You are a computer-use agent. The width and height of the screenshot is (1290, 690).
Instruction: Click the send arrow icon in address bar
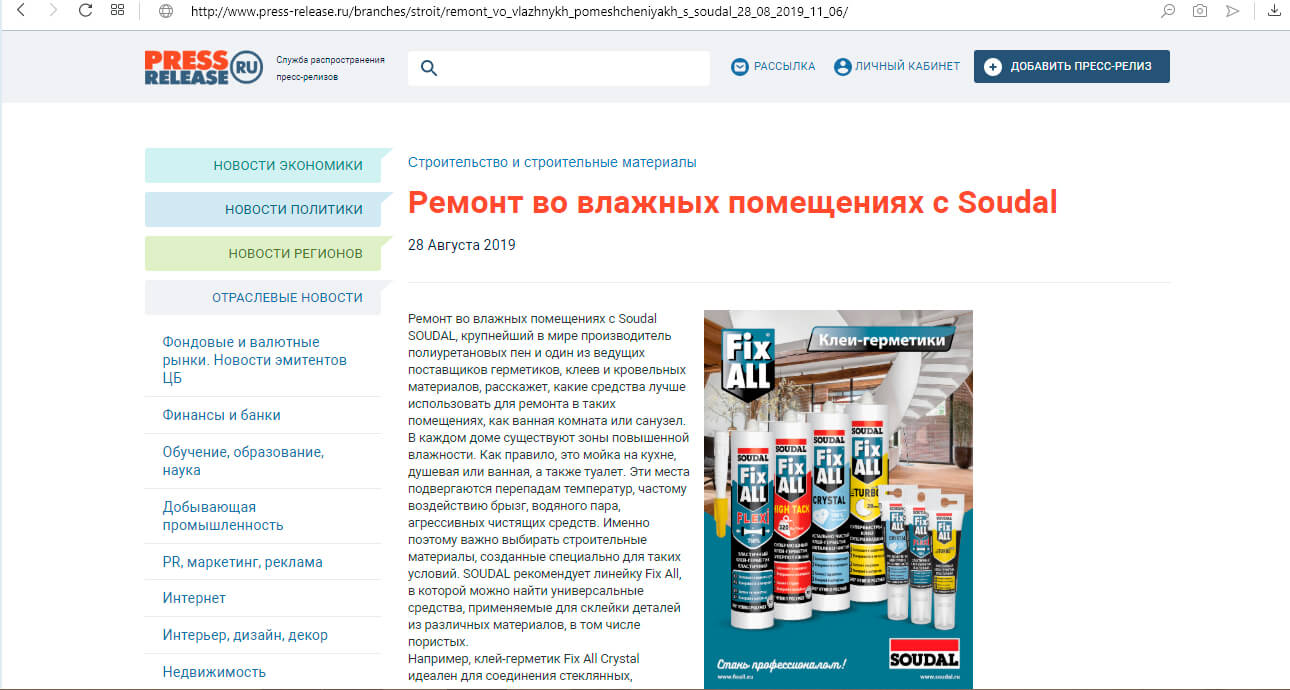pyautogui.click(x=1233, y=11)
